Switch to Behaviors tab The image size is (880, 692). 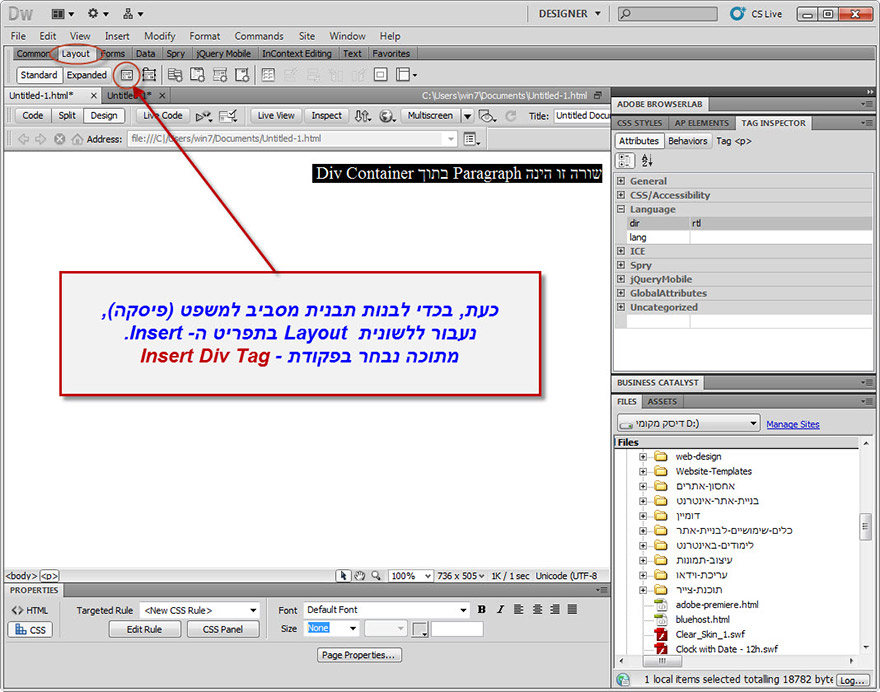(x=688, y=141)
